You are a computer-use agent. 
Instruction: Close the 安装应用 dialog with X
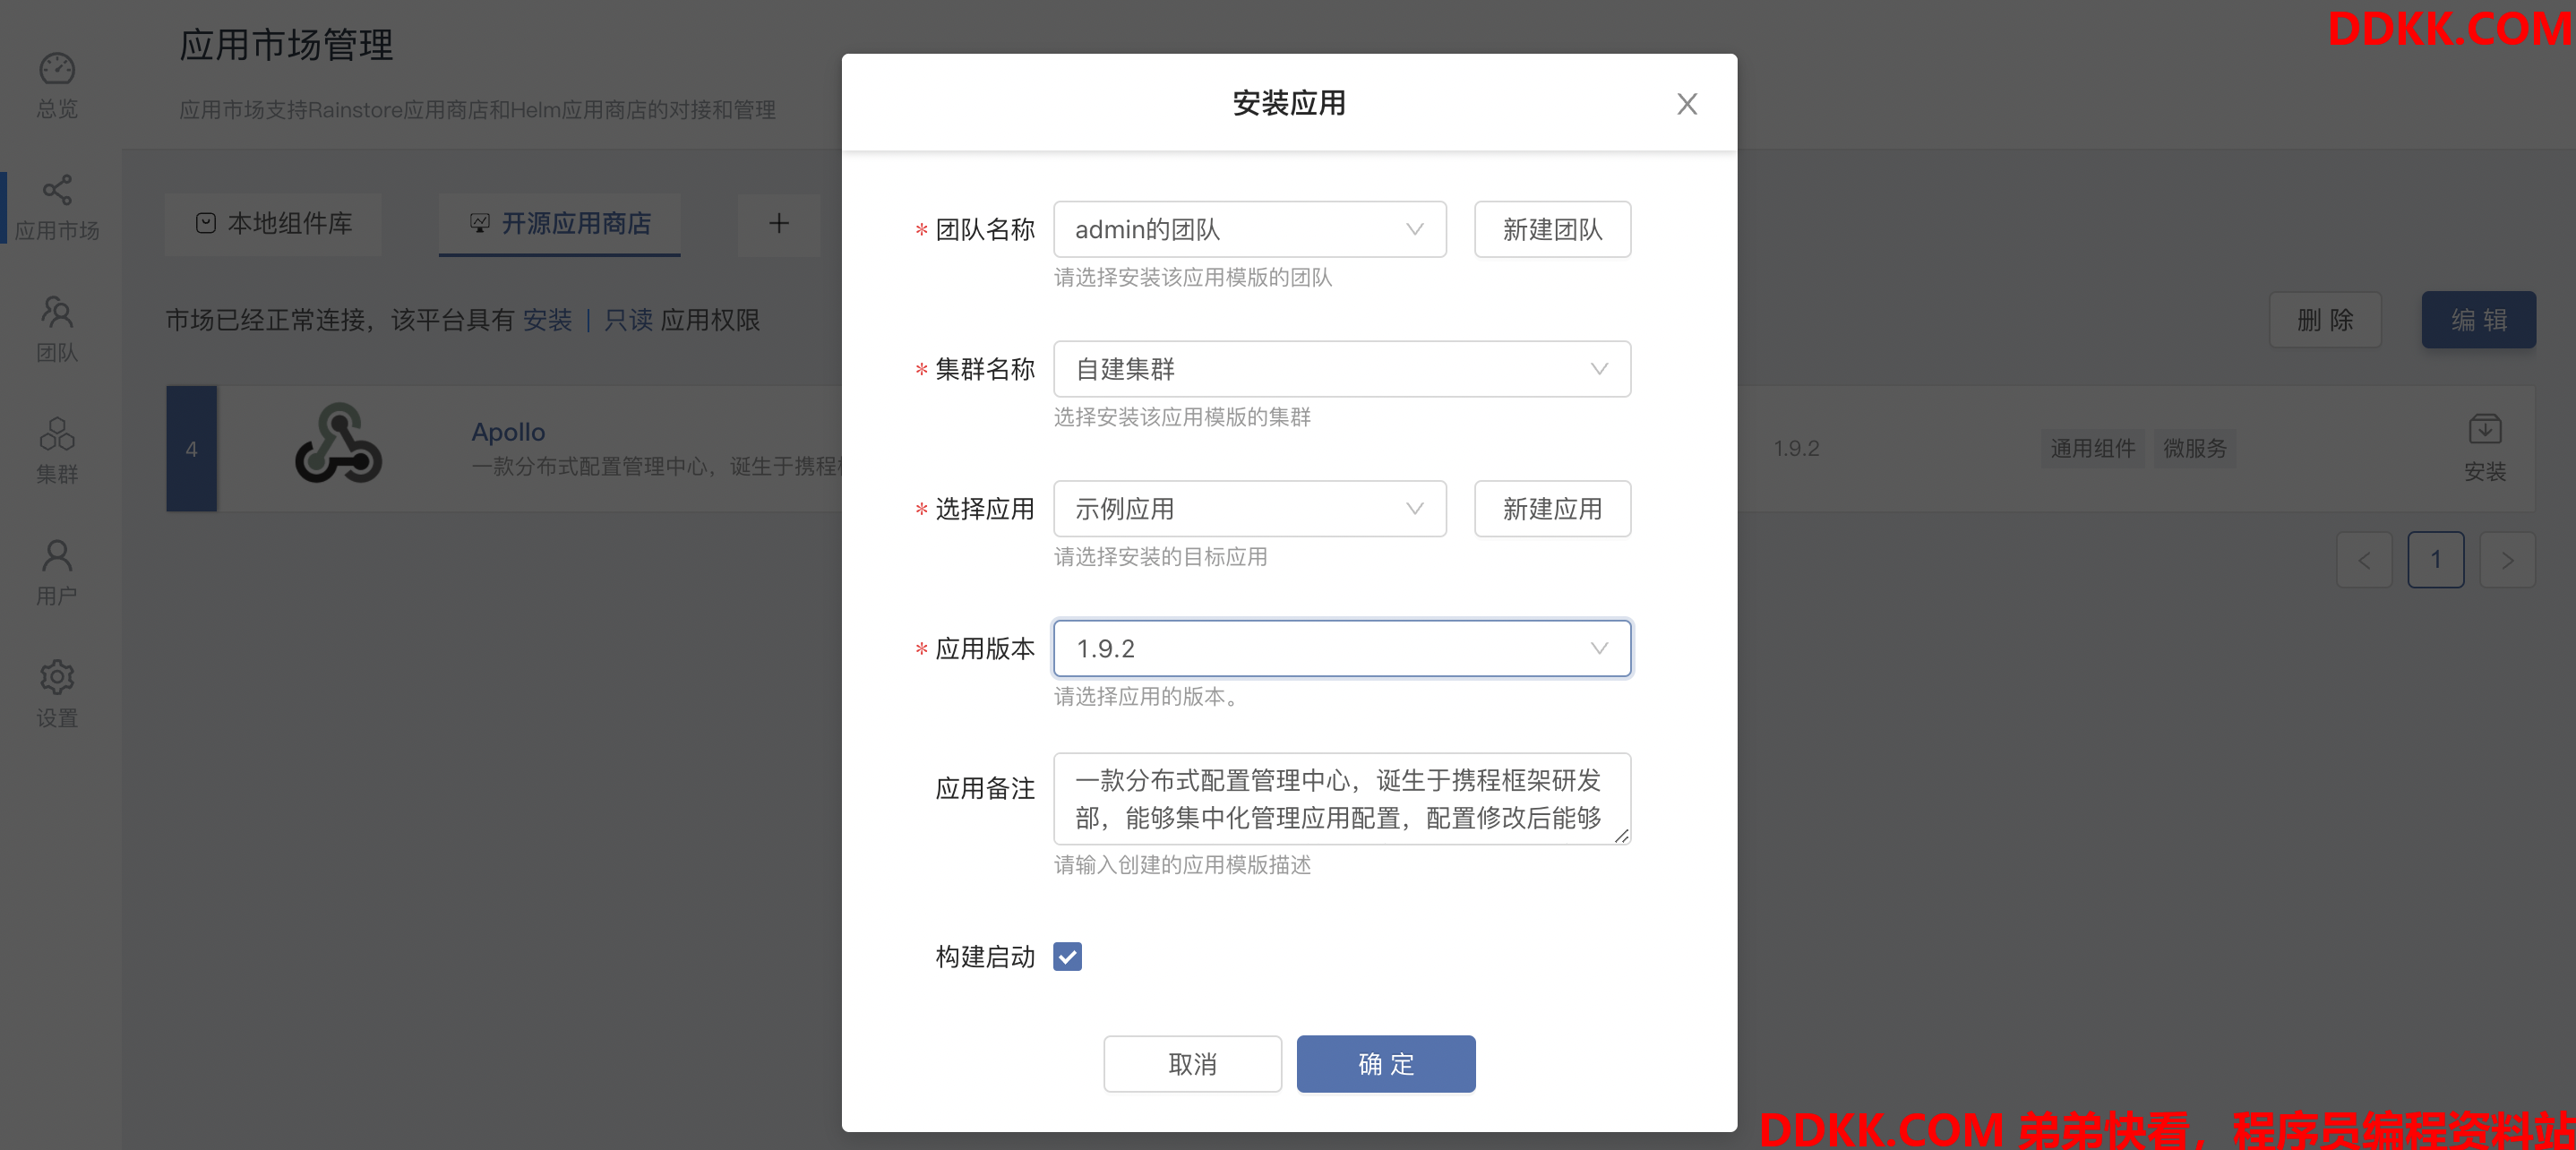click(1687, 104)
